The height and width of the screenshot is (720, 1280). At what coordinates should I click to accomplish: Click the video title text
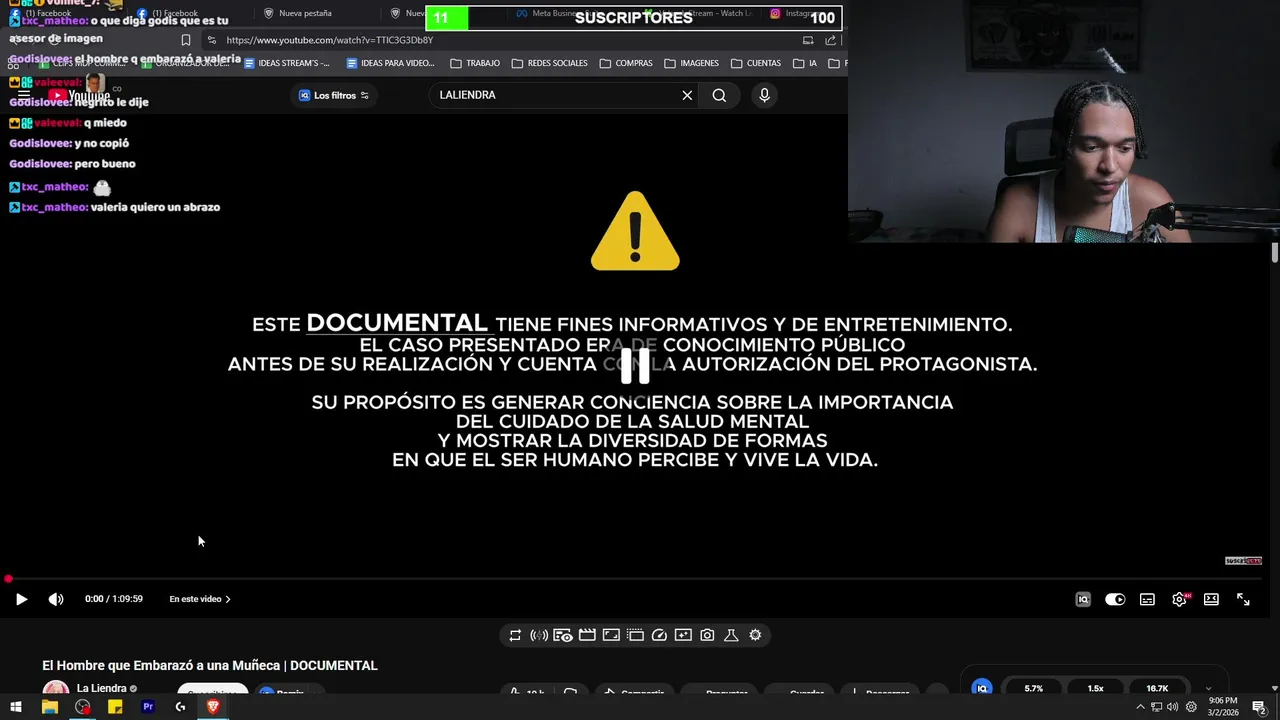point(210,665)
